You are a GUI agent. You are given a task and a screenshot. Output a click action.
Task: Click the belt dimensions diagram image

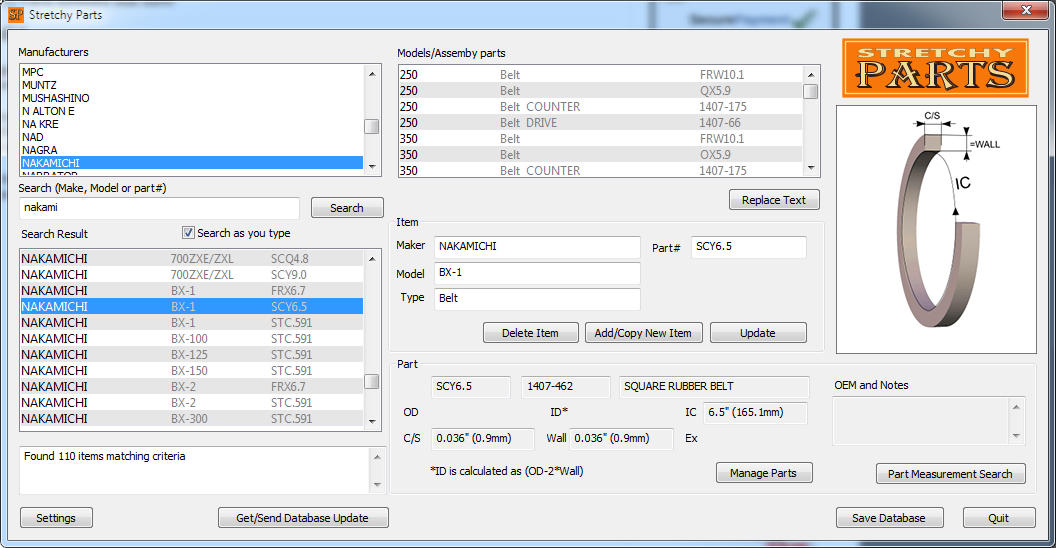936,229
